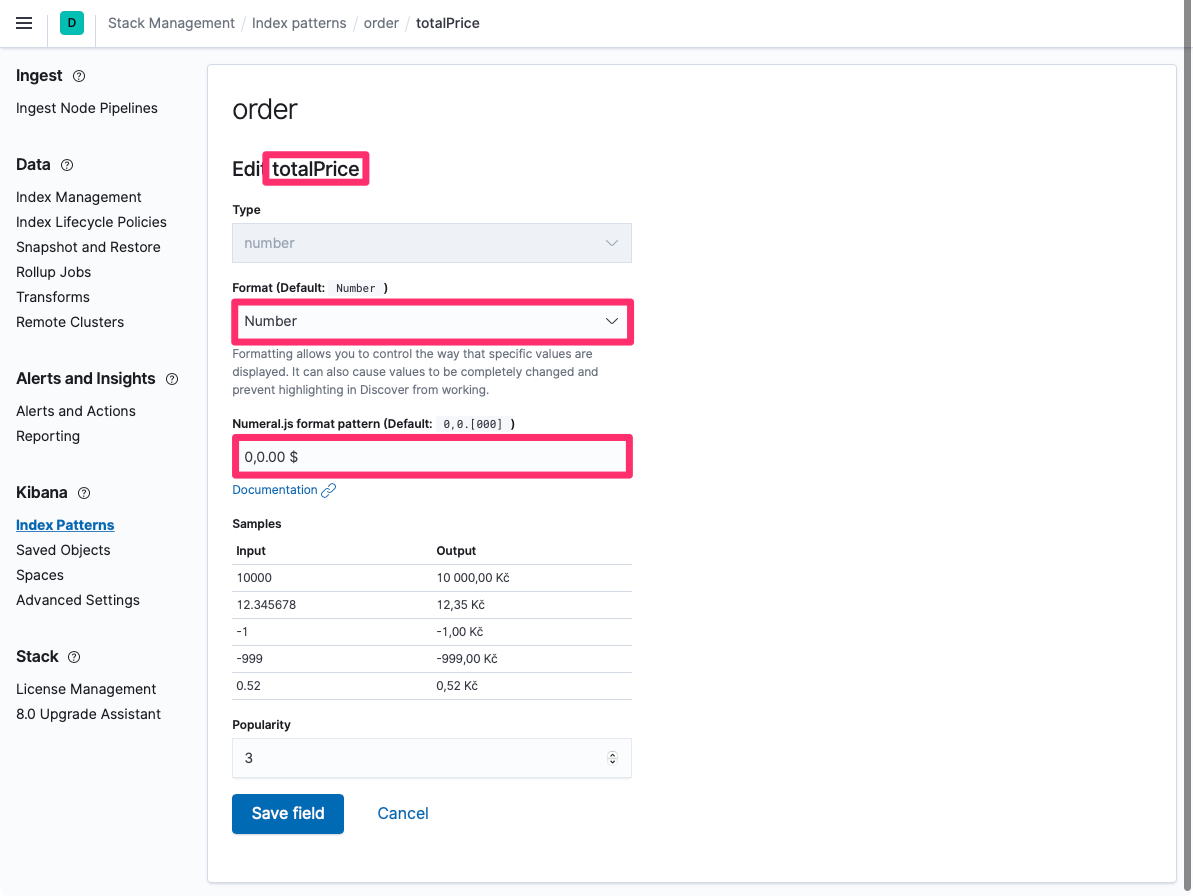Click the Documentation external link icon
The image size is (1193, 896).
(x=328, y=490)
